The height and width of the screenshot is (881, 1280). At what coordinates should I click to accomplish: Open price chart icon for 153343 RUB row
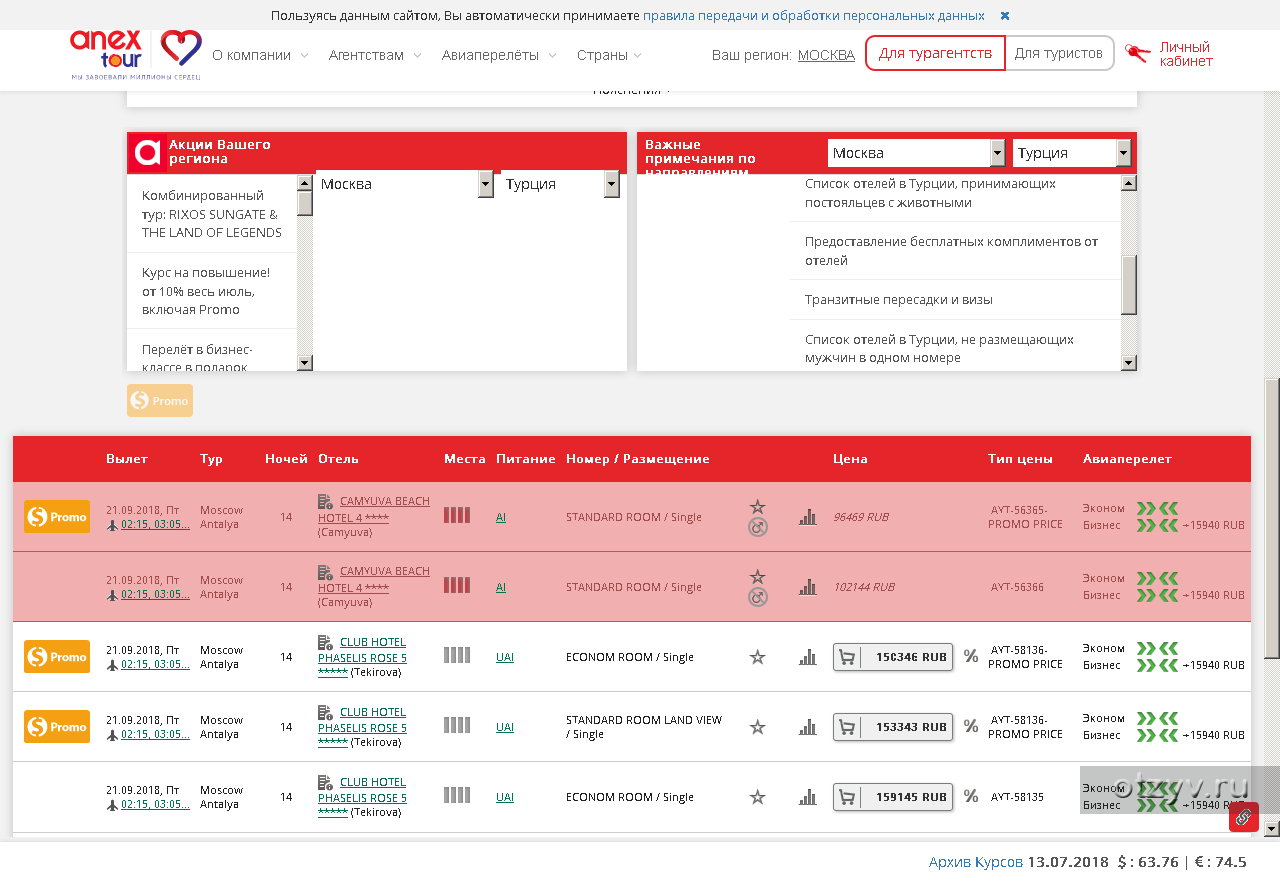coord(807,727)
